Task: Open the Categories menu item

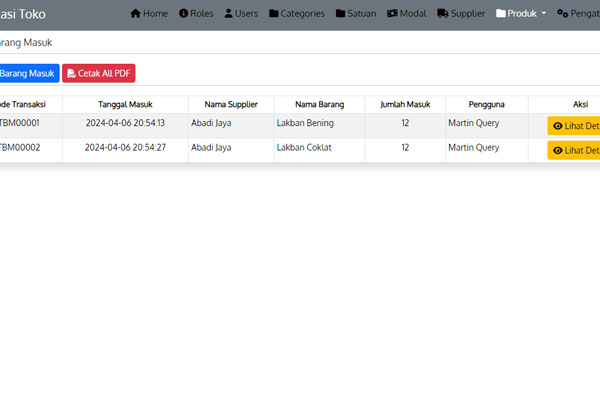Action: coord(297,13)
